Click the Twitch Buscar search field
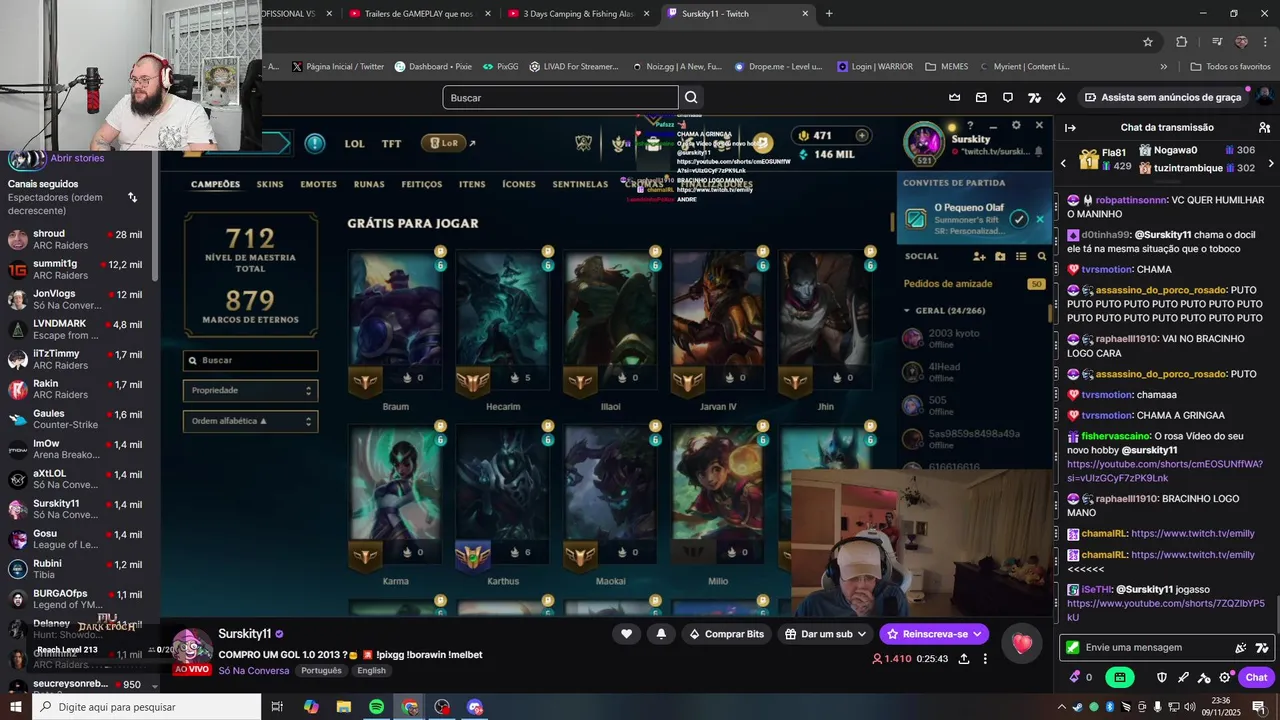 560,98
